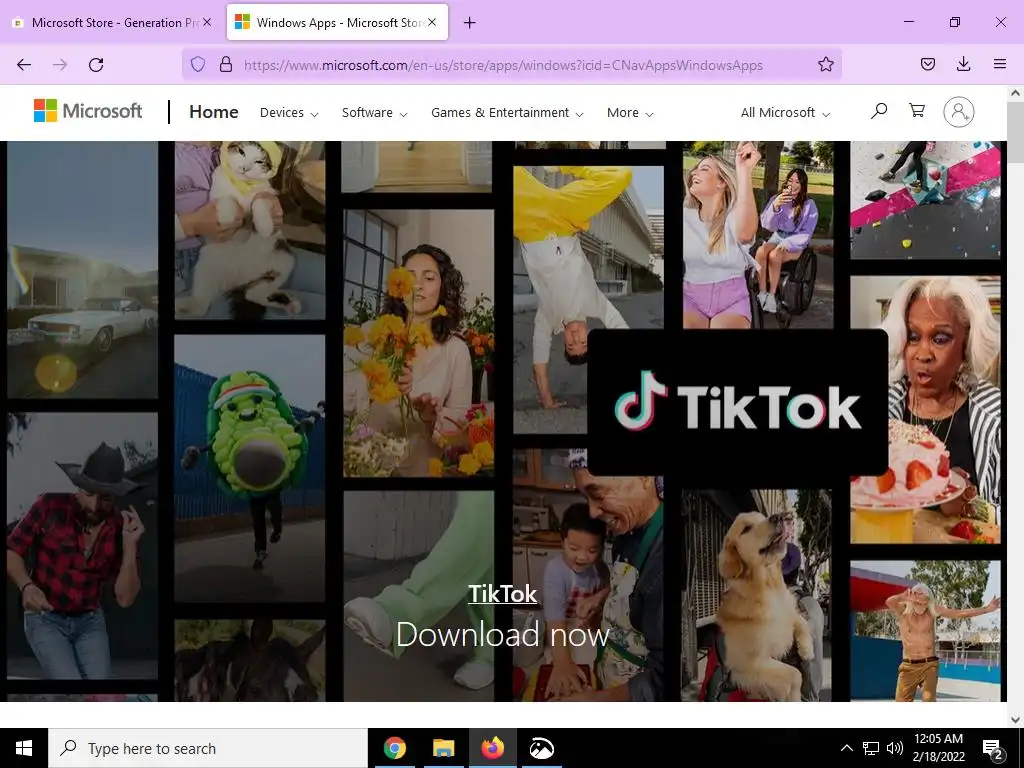Viewport: 1024px width, 768px height.
Task: Expand the More dropdown
Action: click(630, 112)
